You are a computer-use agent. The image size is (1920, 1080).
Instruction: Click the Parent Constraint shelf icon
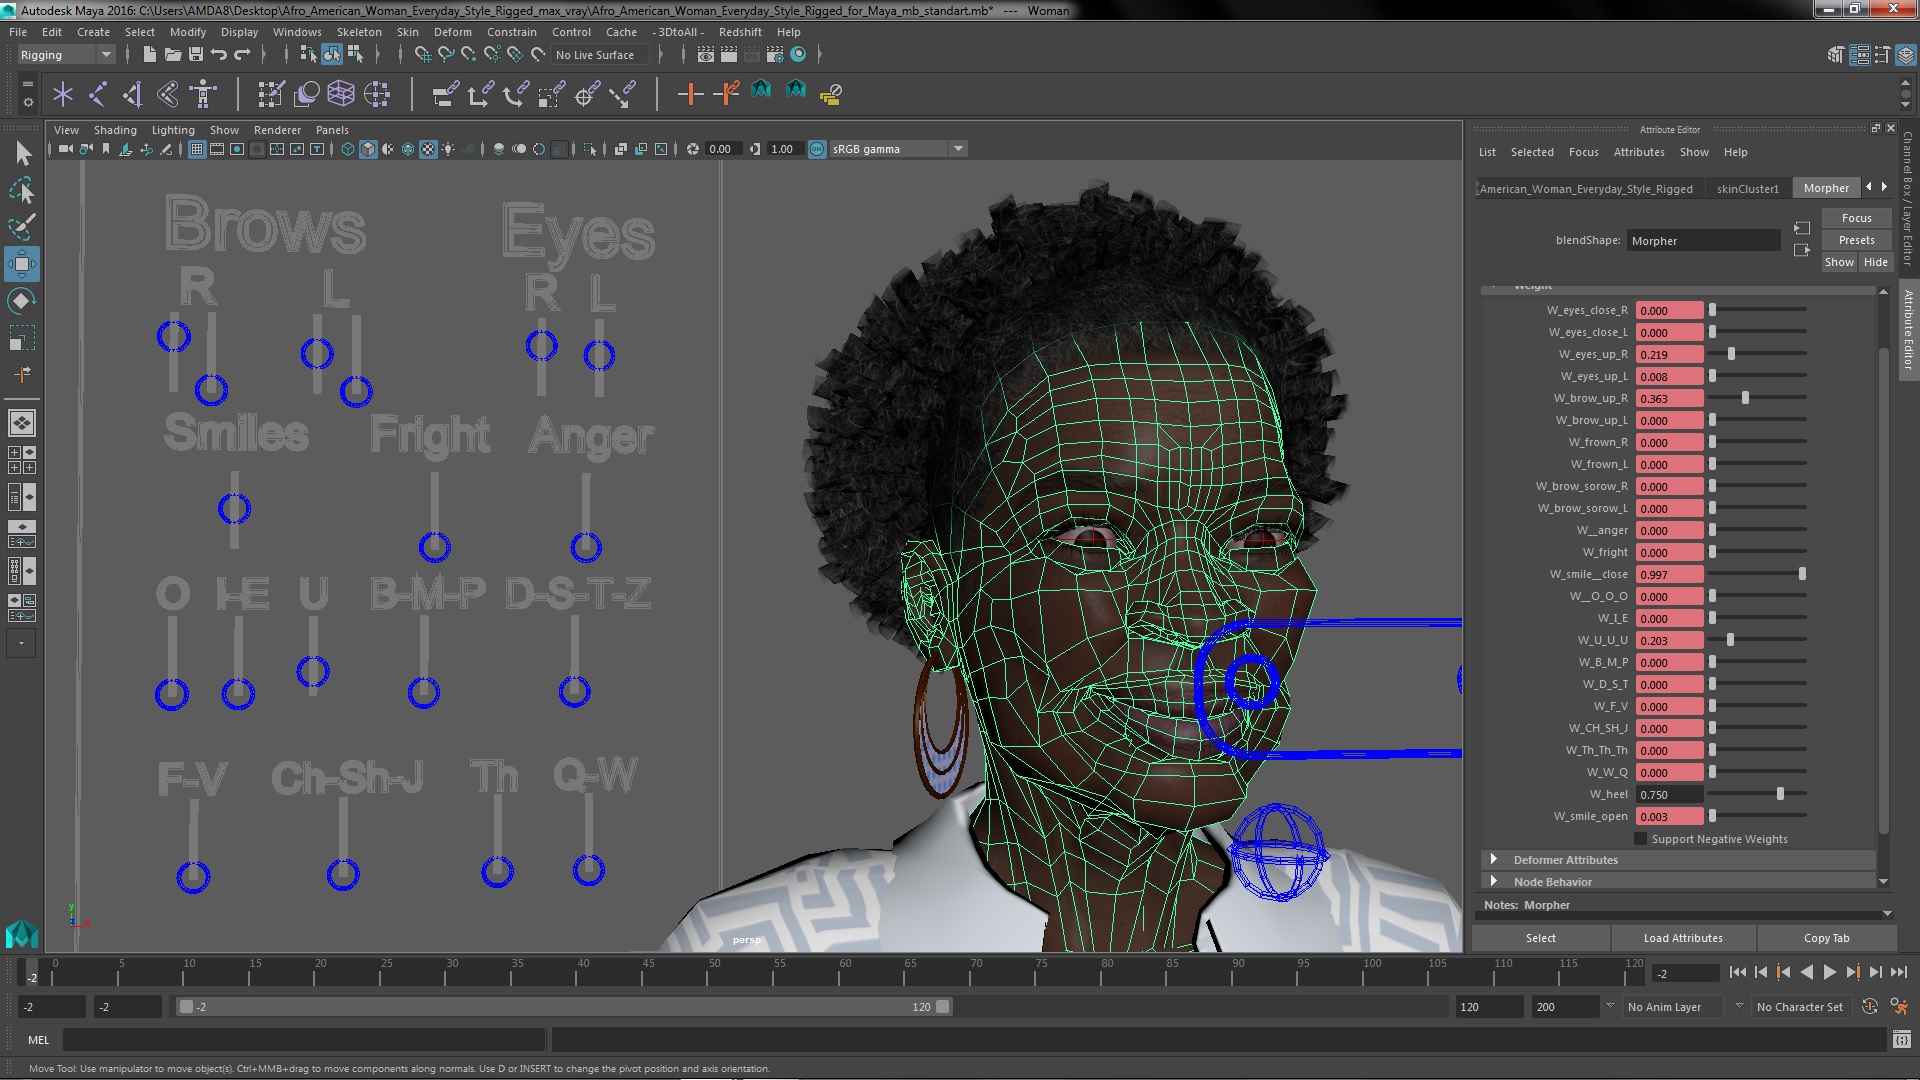(446, 94)
